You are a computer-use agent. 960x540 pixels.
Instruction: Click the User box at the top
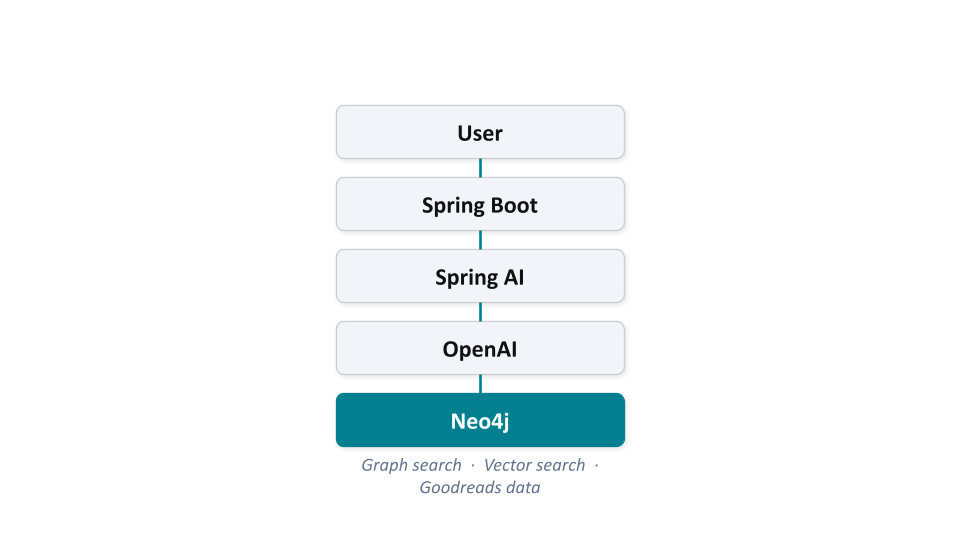480,132
